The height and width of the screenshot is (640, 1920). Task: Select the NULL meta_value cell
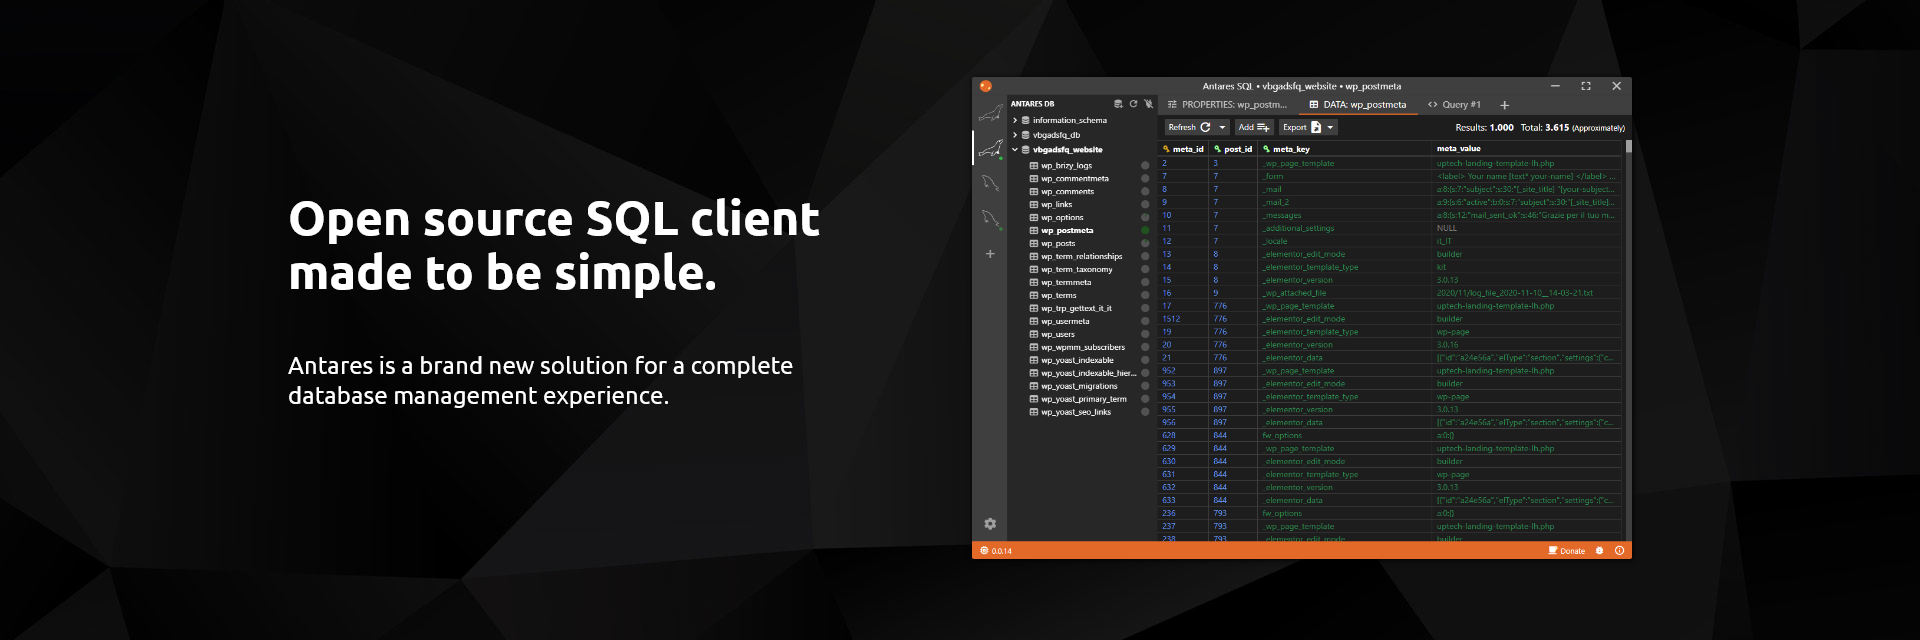(x=1527, y=229)
